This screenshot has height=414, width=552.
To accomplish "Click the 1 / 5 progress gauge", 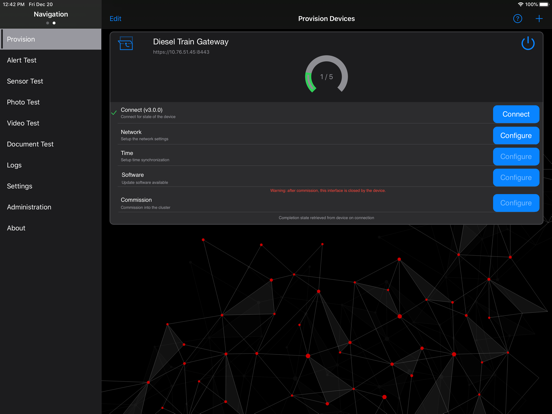I will point(326,75).
